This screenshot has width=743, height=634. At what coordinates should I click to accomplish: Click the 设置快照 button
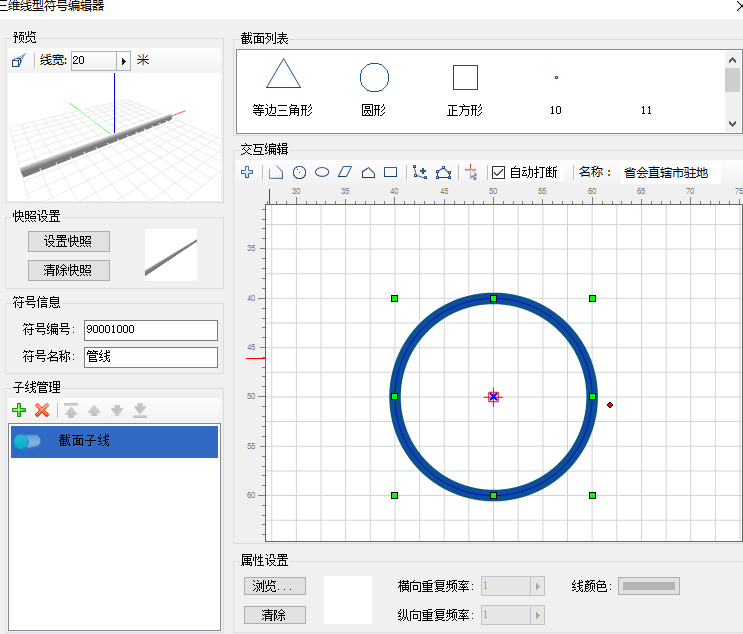(69, 242)
